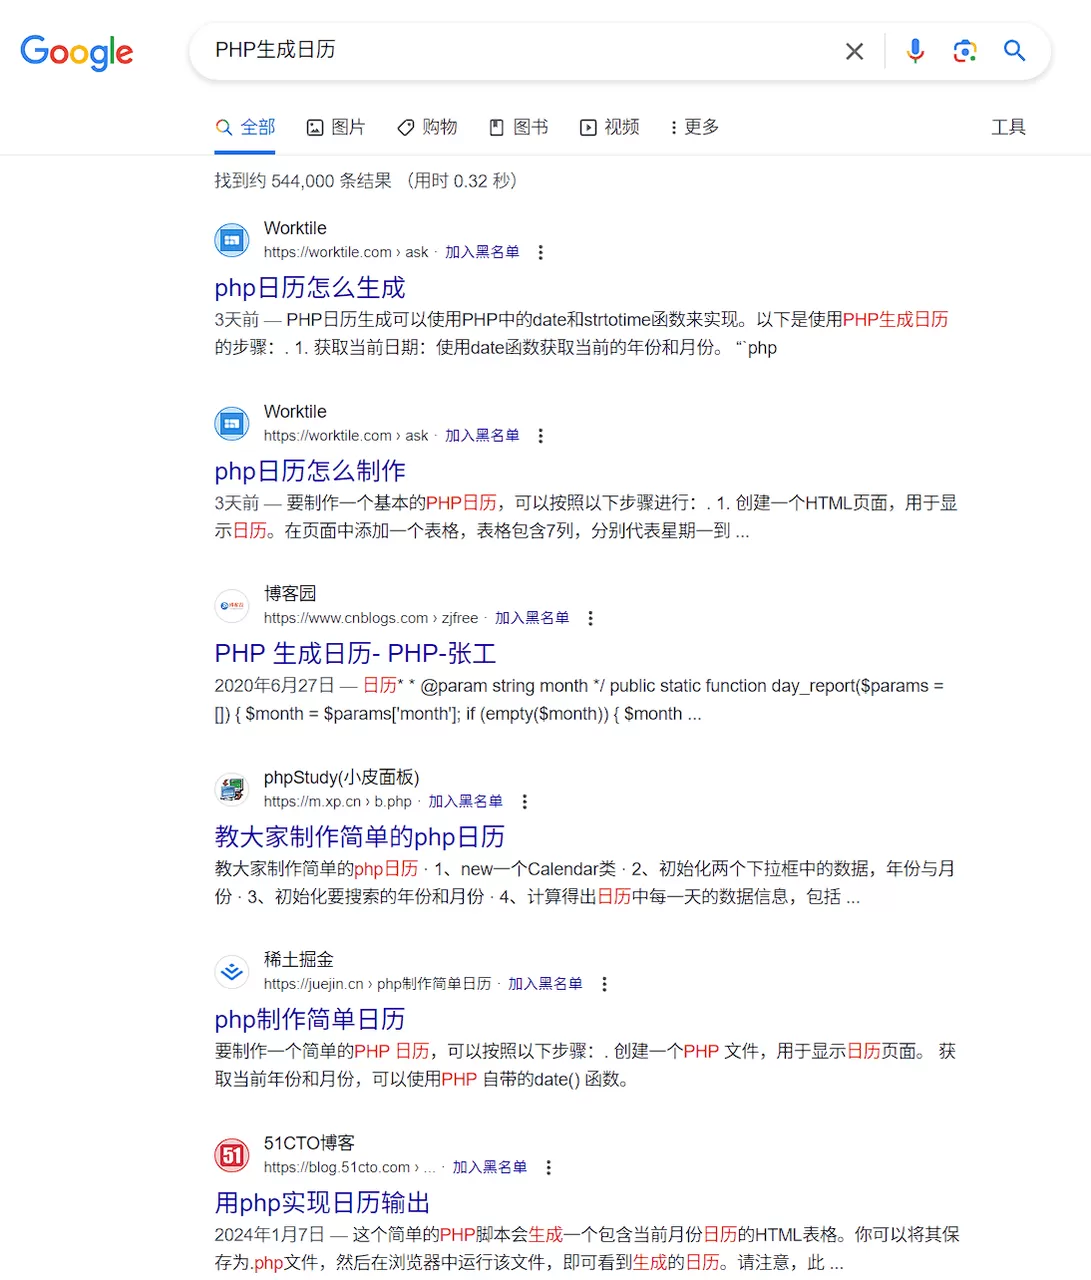Clear the search query with the X icon
The width and height of the screenshot is (1091, 1280).
(854, 51)
